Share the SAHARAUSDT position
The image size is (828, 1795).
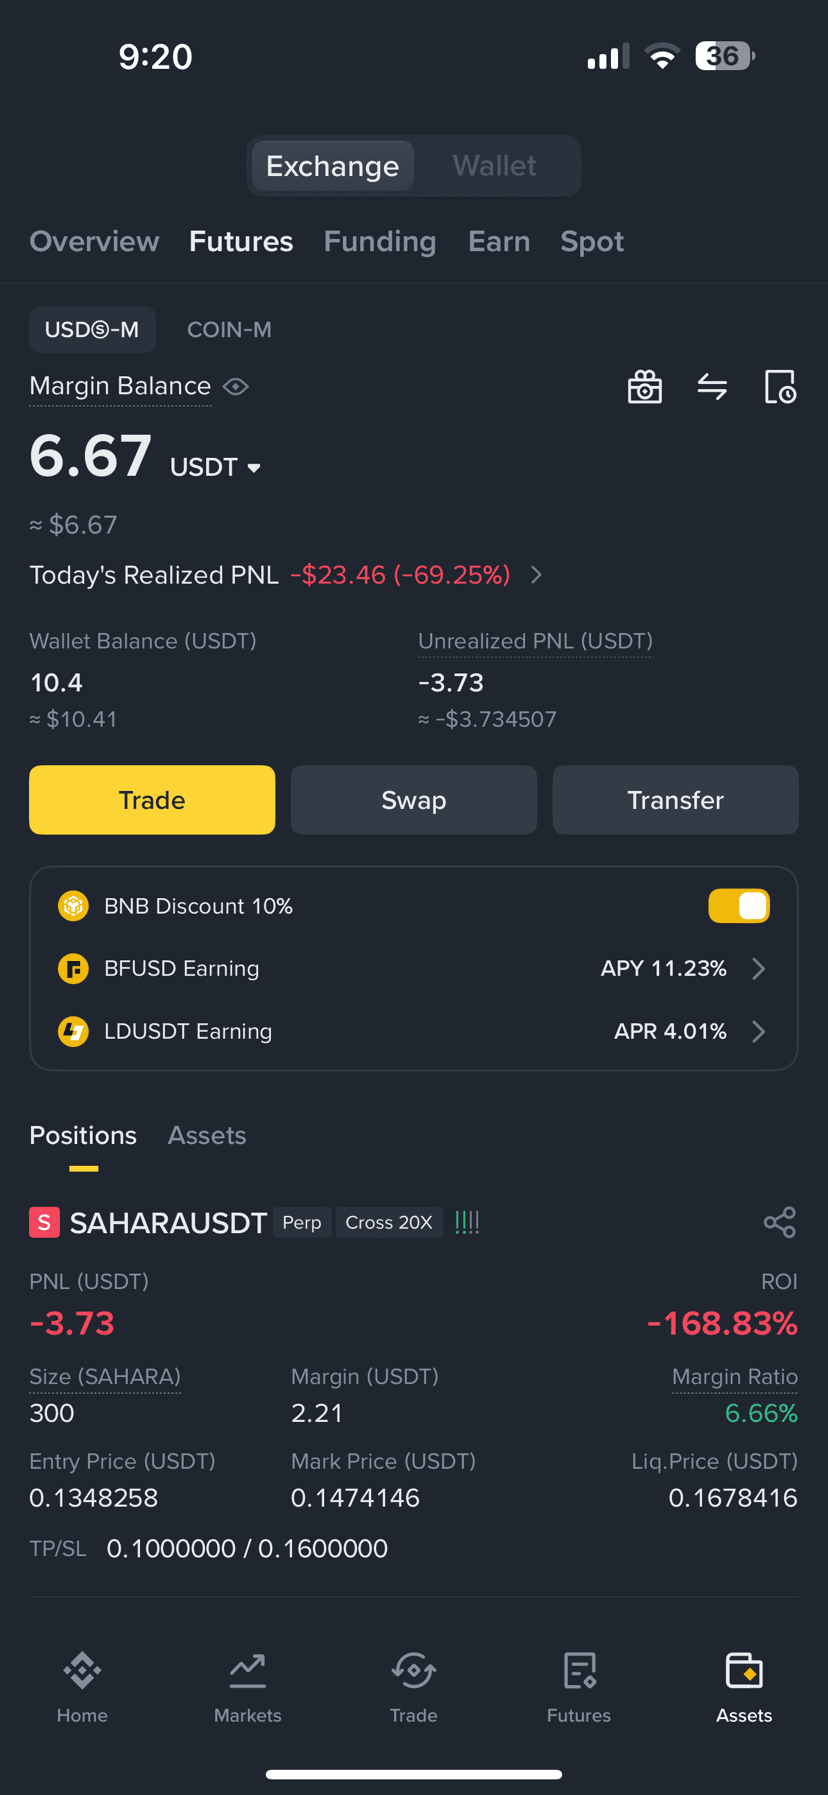[779, 1222]
